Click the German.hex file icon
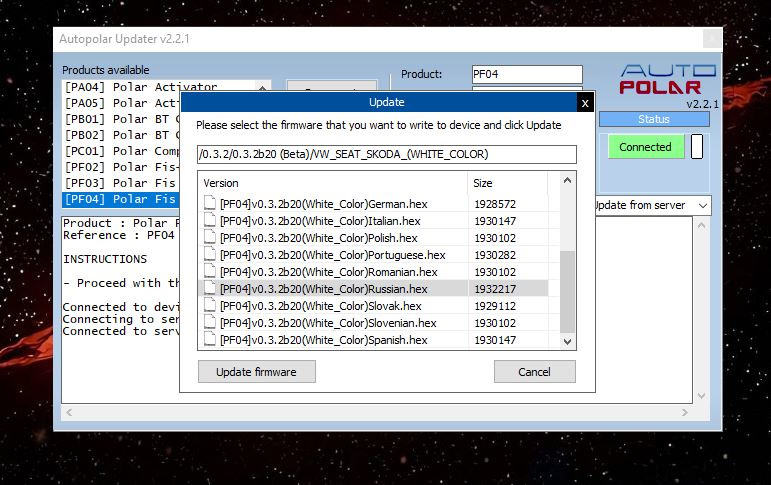 pyautogui.click(x=210, y=203)
